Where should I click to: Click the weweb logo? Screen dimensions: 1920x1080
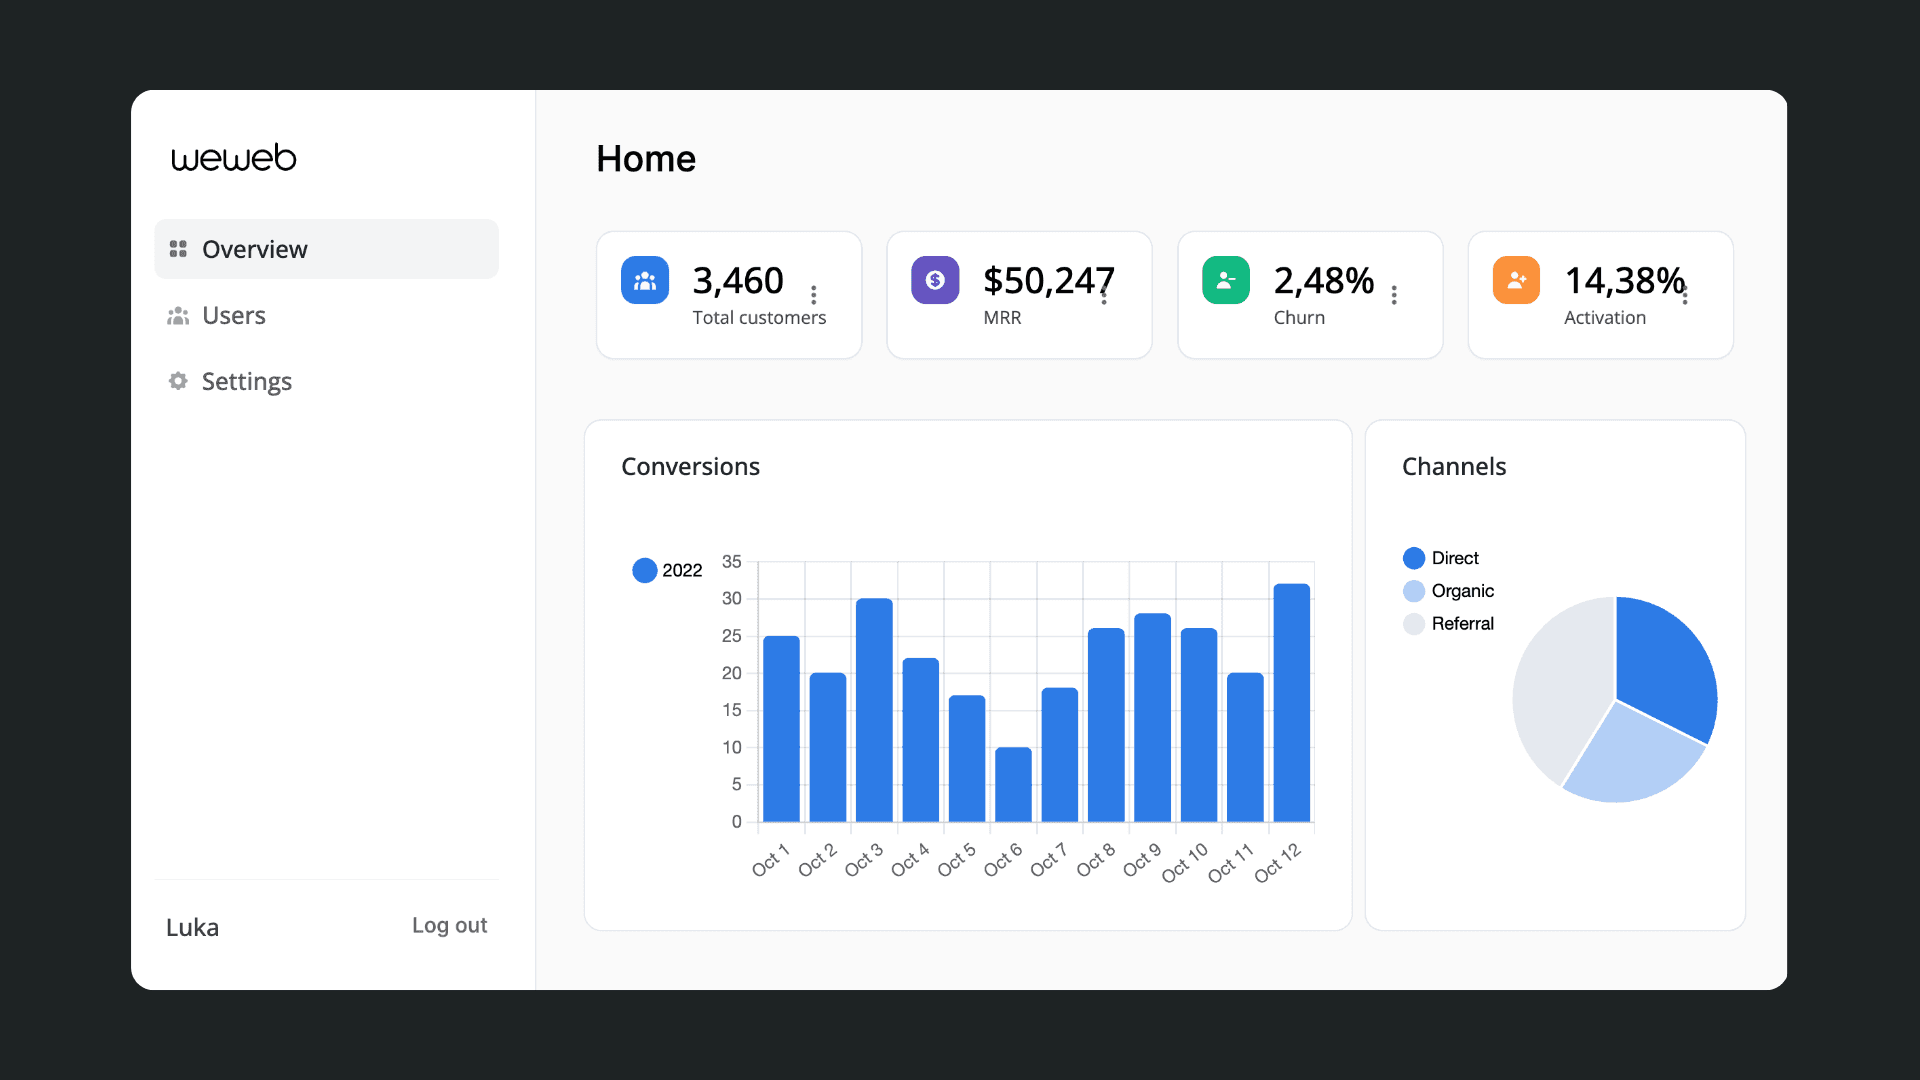click(234, 158)
